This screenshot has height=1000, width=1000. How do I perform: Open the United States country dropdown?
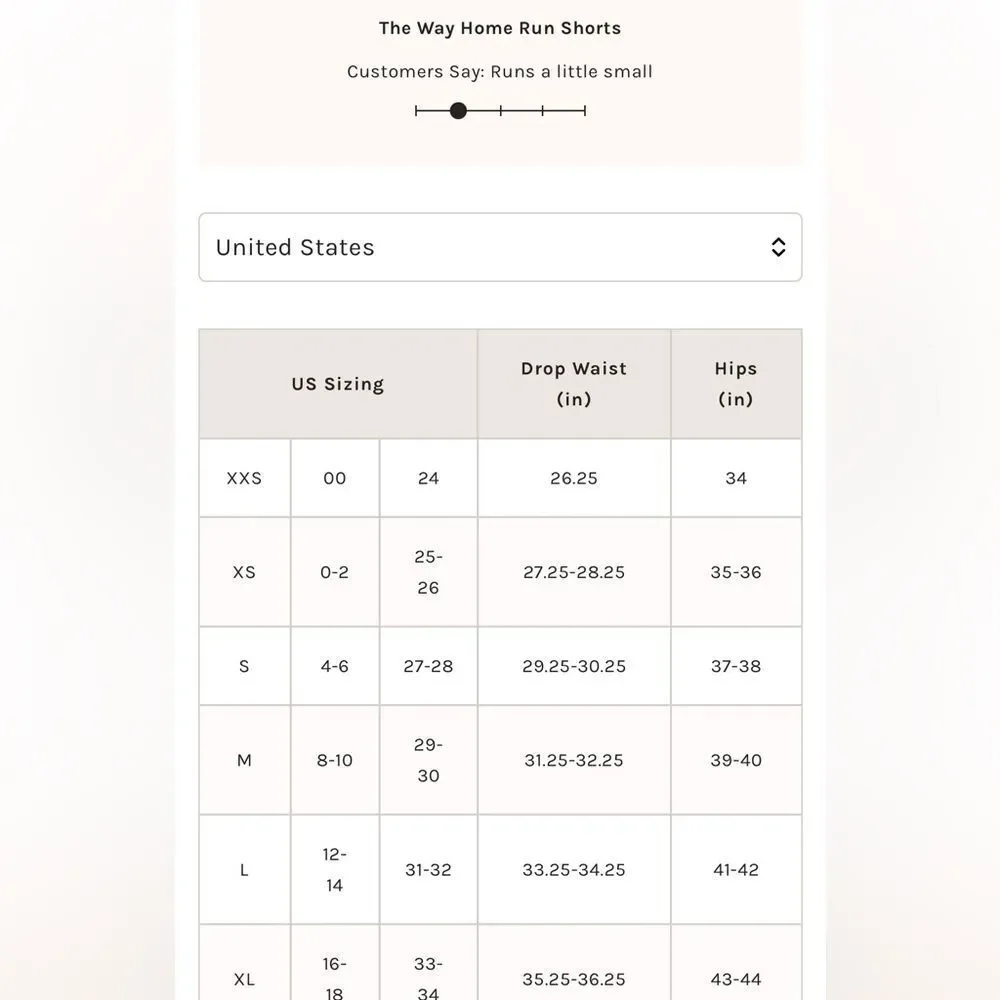tap(500, 247)
